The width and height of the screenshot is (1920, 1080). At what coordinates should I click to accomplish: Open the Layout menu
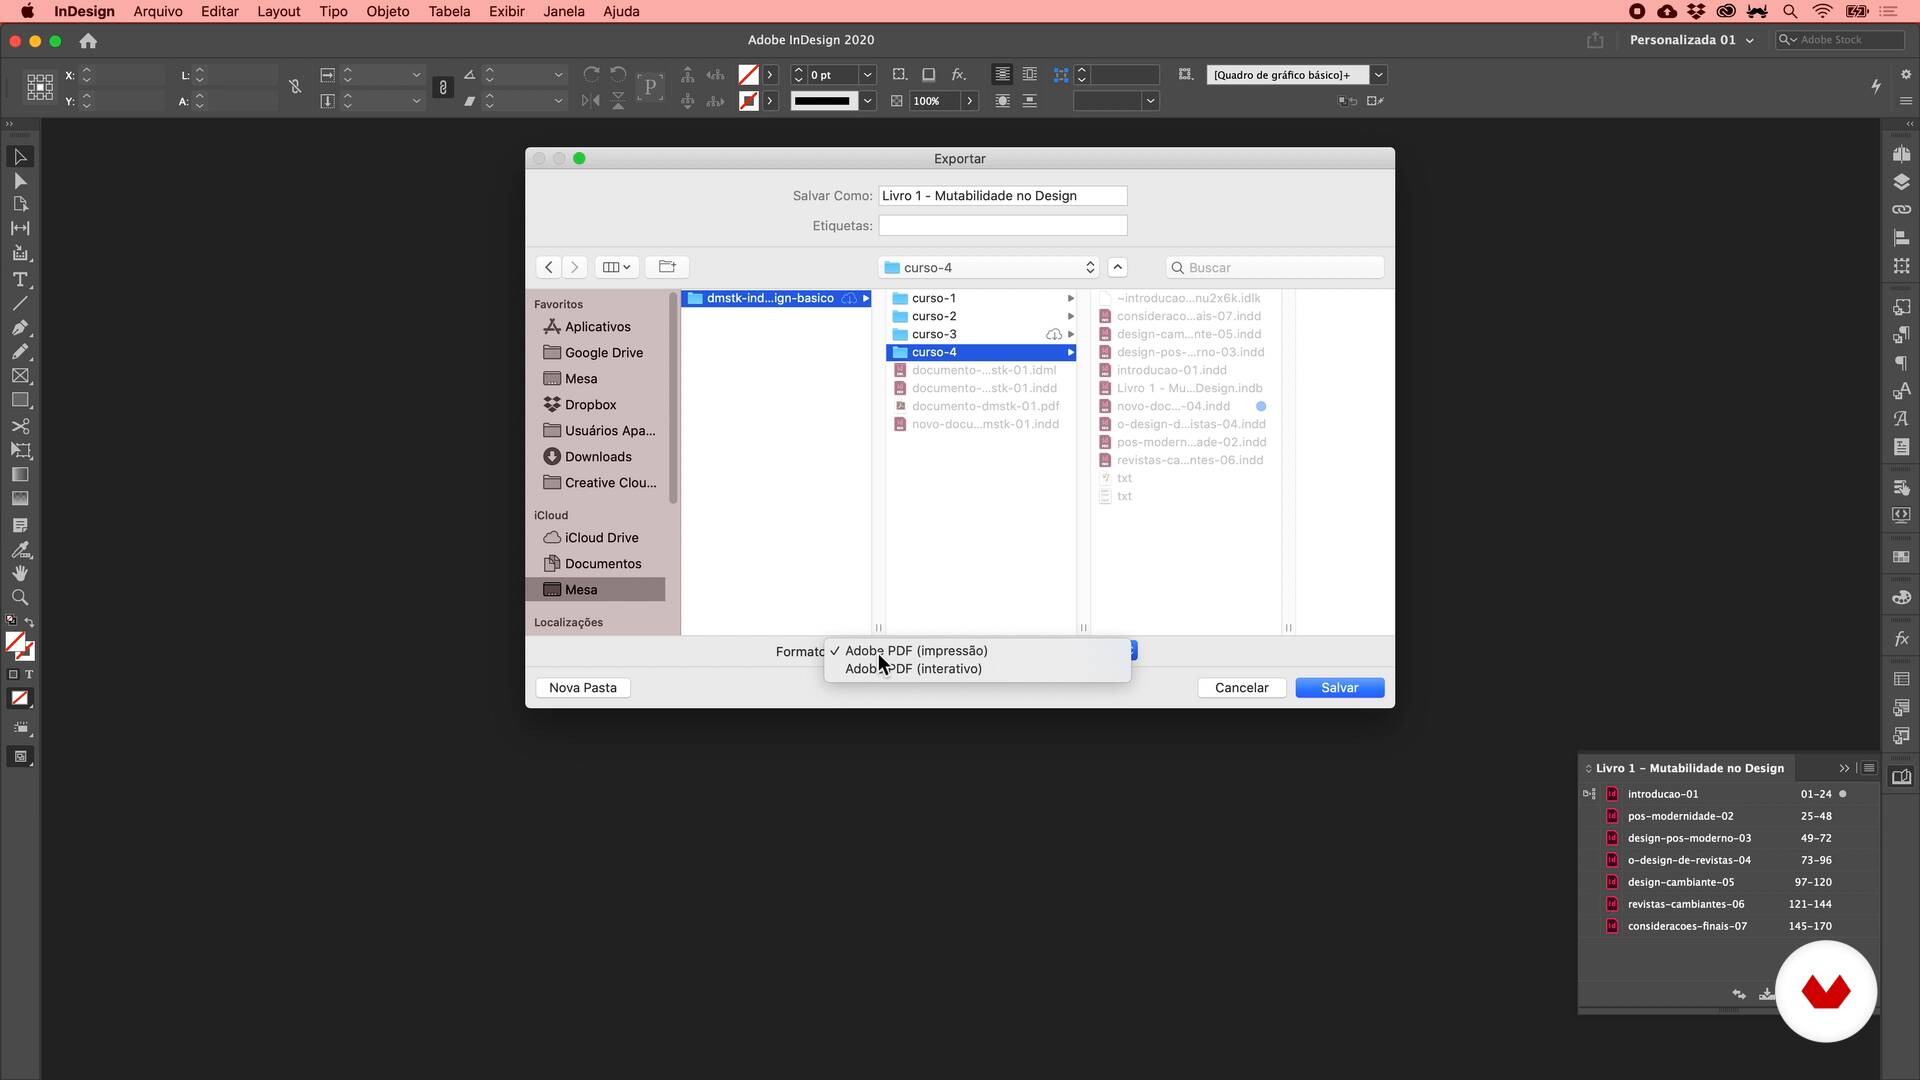(278, 11)
